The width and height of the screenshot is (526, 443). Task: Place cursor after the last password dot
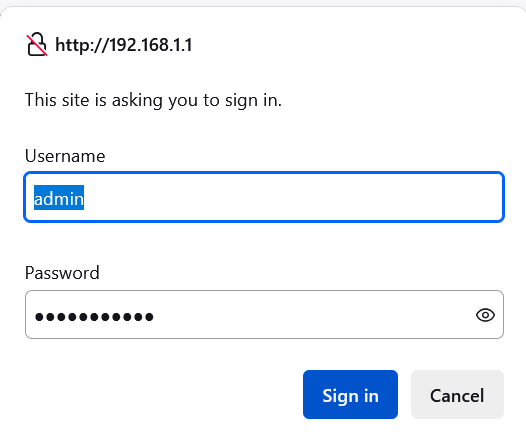[155, 317]
